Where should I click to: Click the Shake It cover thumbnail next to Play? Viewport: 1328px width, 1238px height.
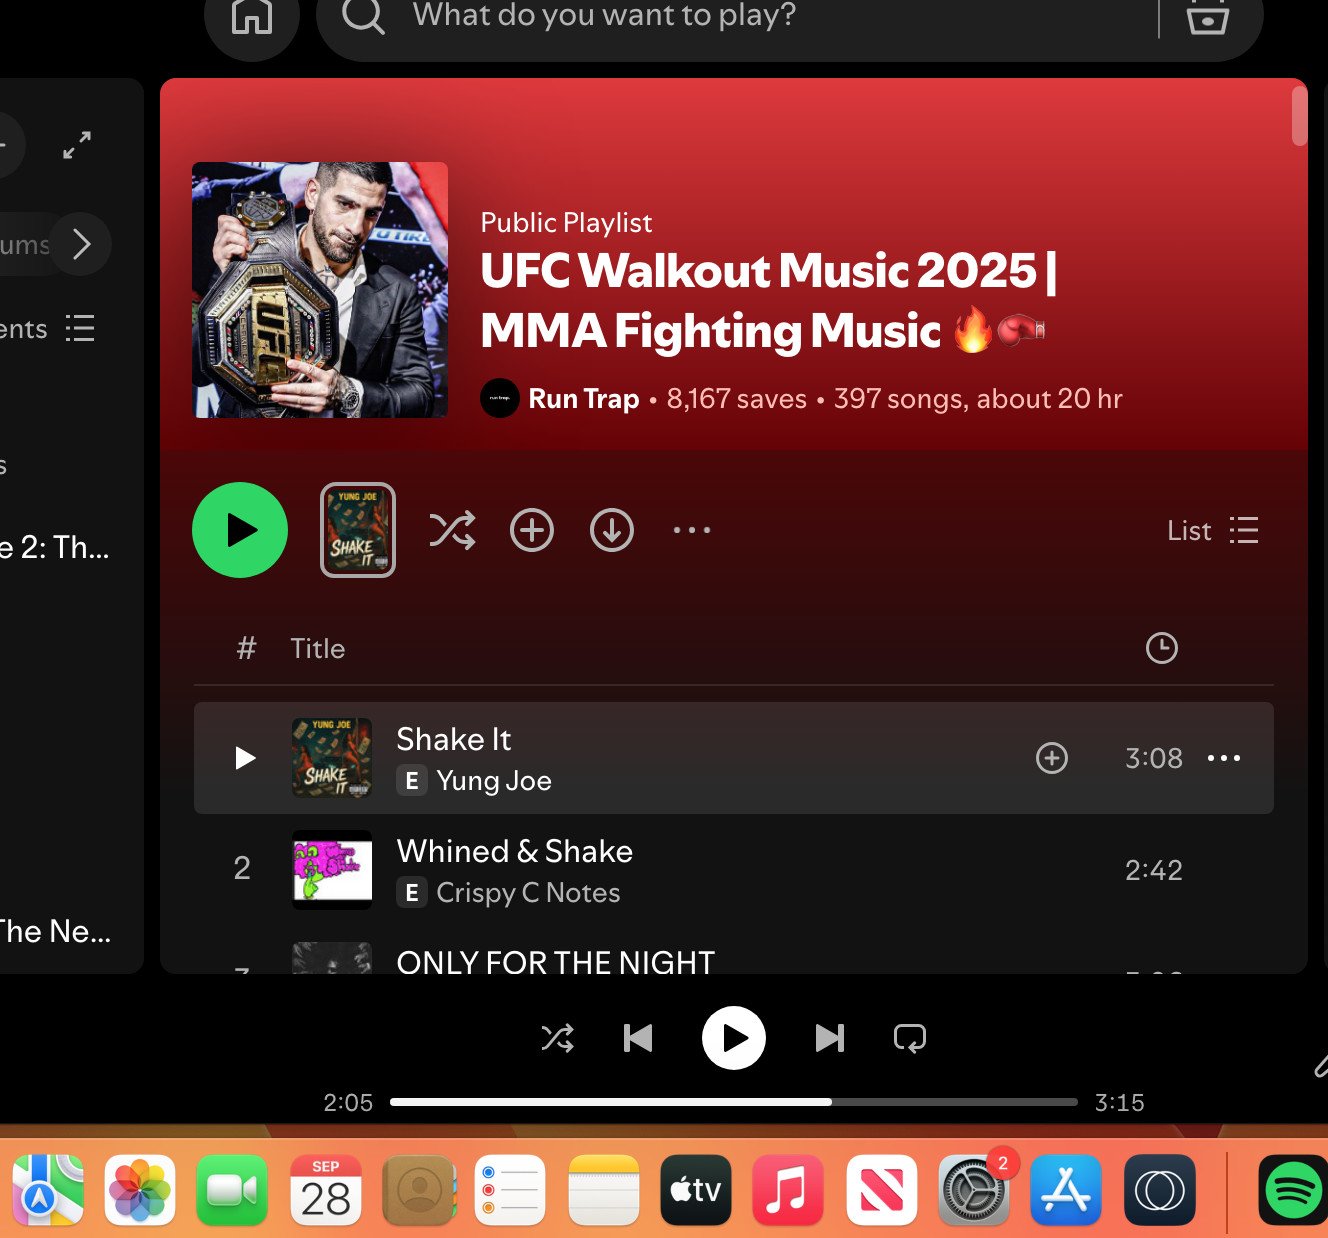coord(358,530)
